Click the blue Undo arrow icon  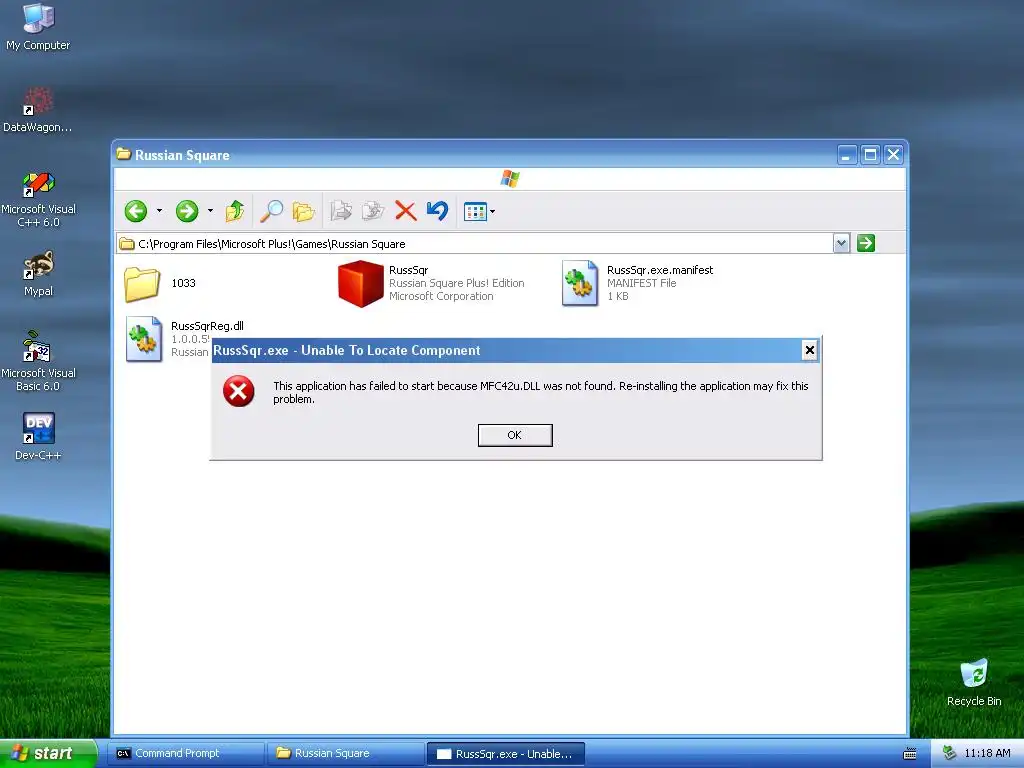[x=438, y=211]
